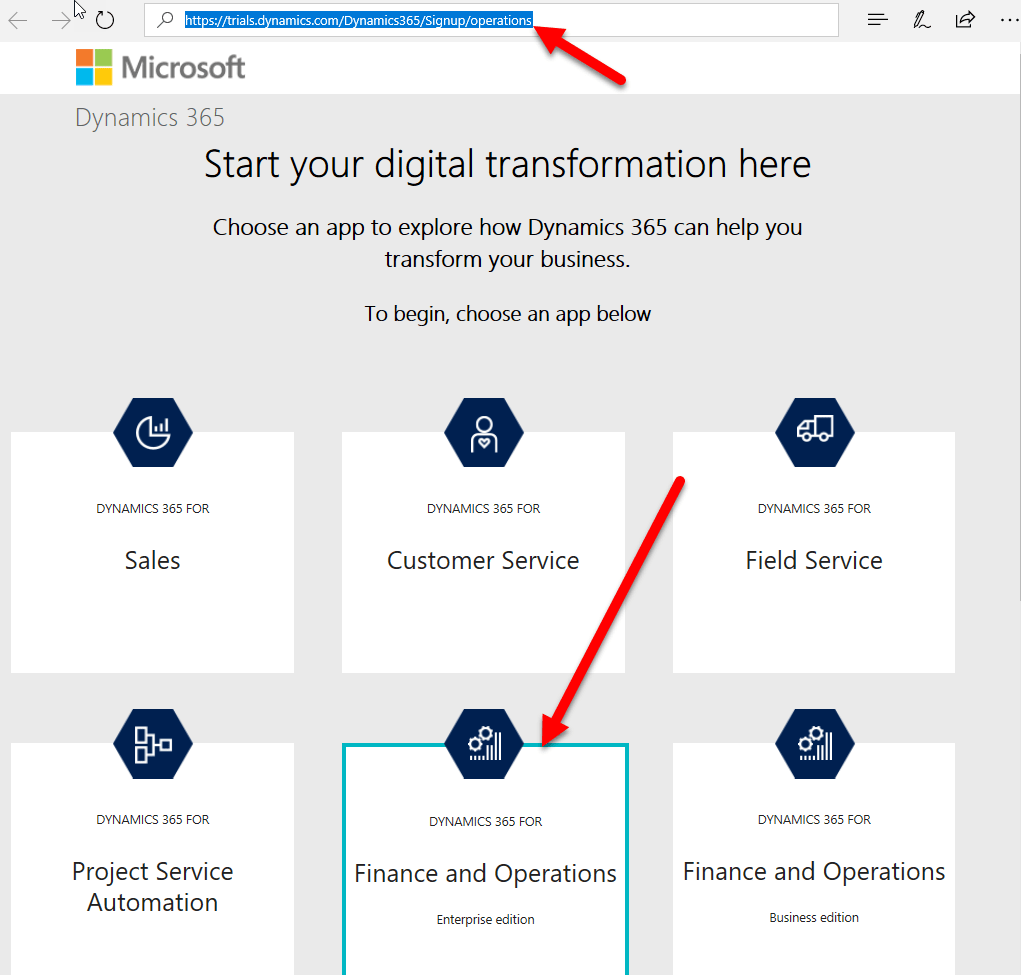Click the Field Service truck hexagon icon
The height and width of the screenshot is (975, 1021).
pyautogui.click(x=814, y=432)
